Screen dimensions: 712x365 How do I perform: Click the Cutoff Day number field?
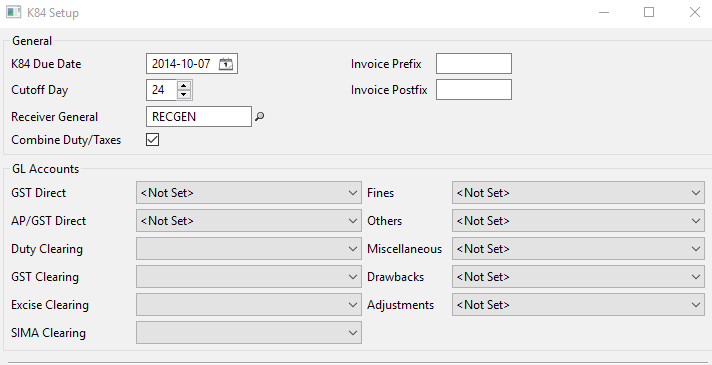tap(162, 90)
